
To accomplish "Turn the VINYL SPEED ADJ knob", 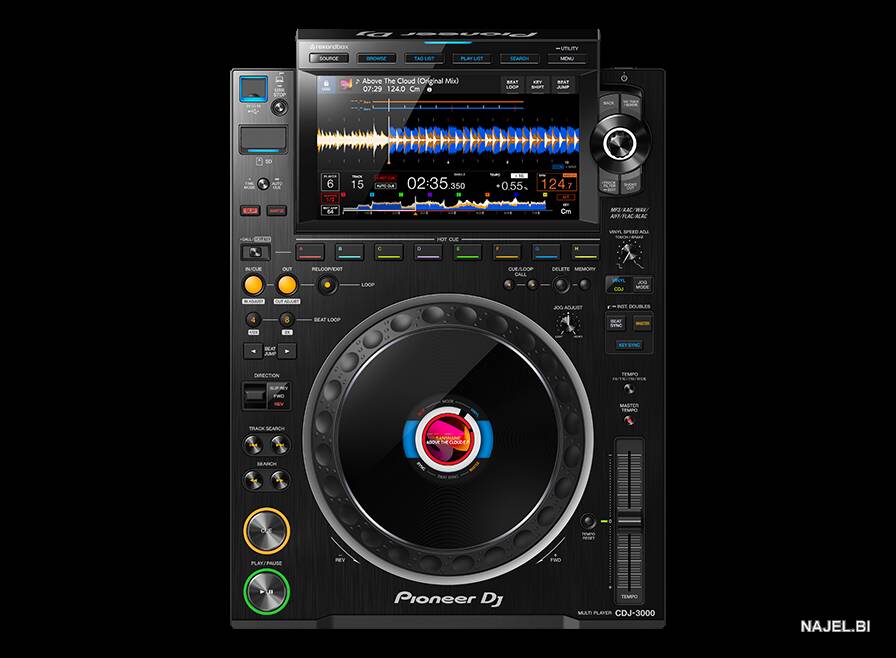I will click(x=629, y=253).
